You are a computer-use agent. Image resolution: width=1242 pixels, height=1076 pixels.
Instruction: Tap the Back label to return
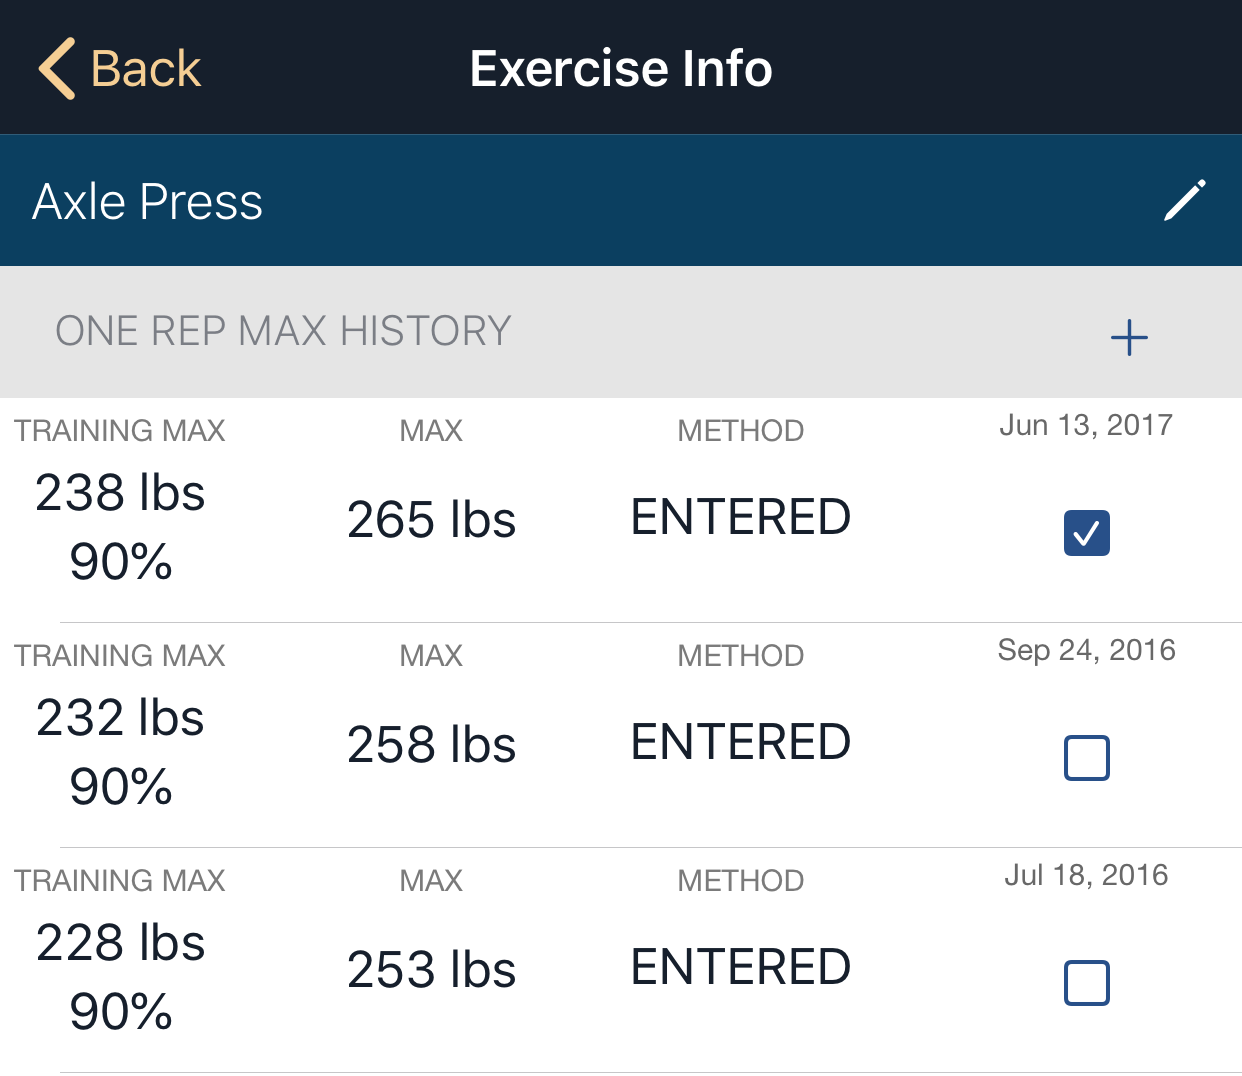146,67
